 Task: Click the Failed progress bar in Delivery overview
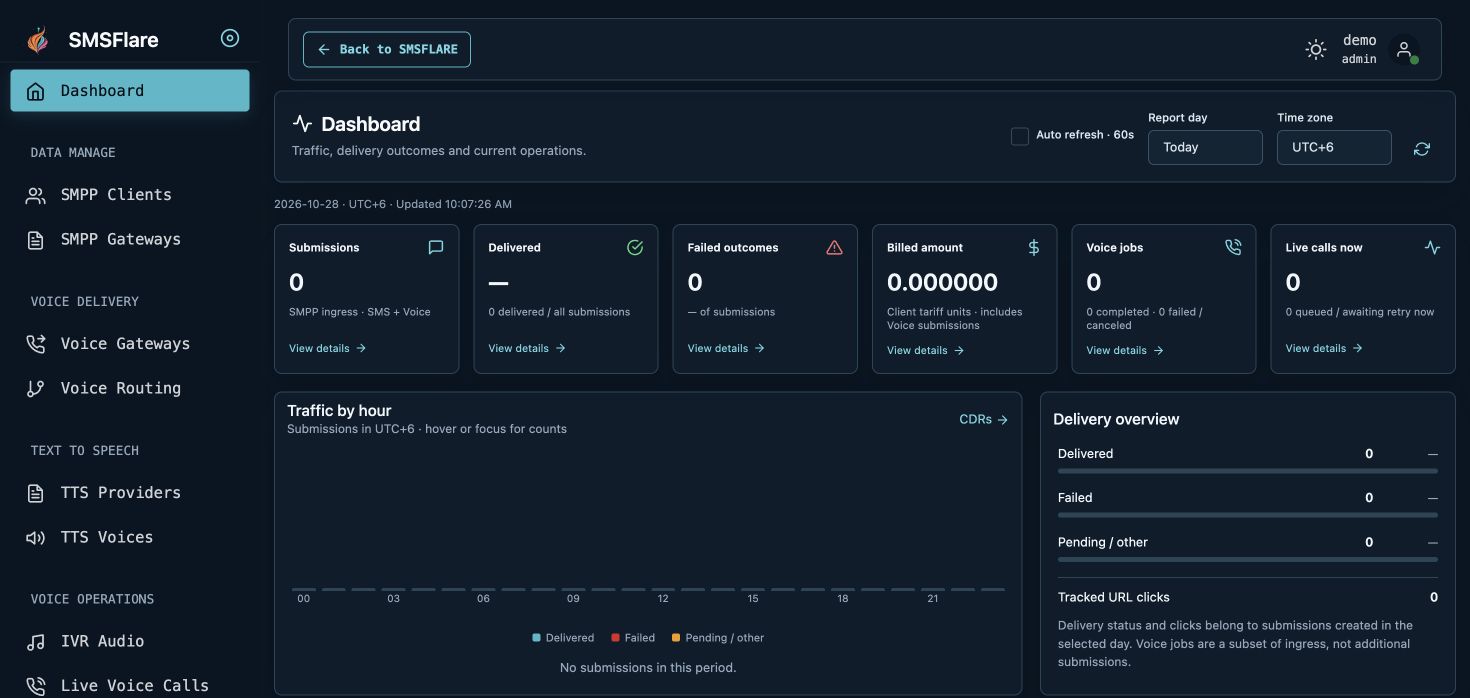[x=1248, y=515]
